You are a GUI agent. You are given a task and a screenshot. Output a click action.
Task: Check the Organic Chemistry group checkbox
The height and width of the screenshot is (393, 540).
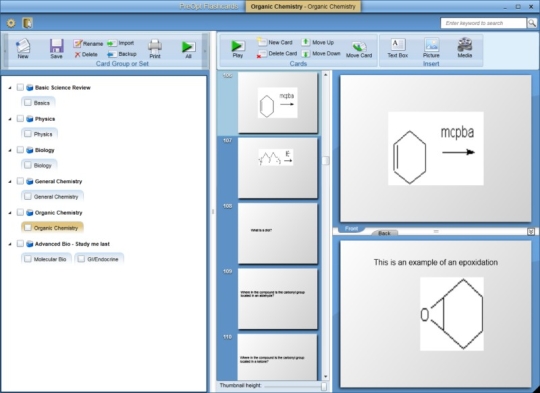[20, 212]
